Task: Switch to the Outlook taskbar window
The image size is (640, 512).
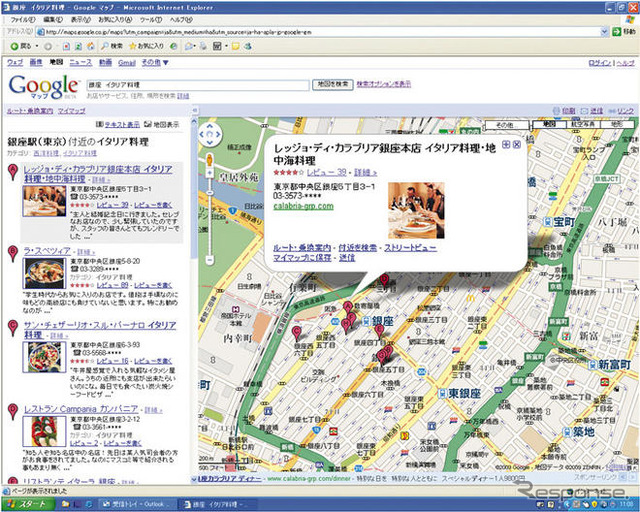Action: (136, 504)
